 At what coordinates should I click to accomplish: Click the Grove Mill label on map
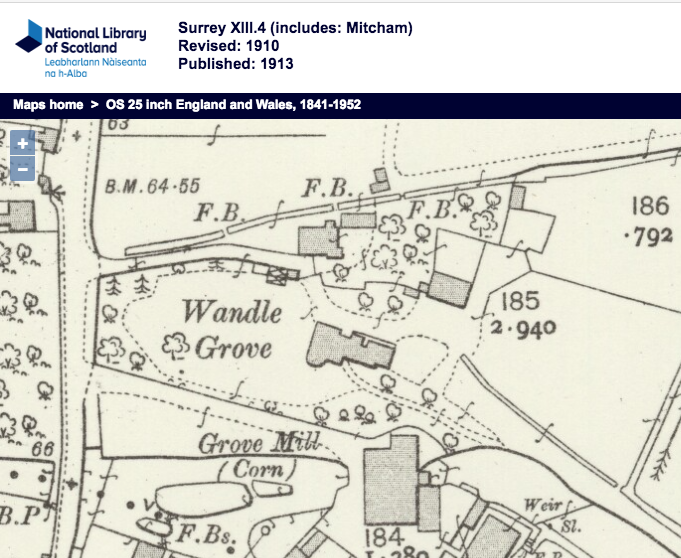coord(246,444)
